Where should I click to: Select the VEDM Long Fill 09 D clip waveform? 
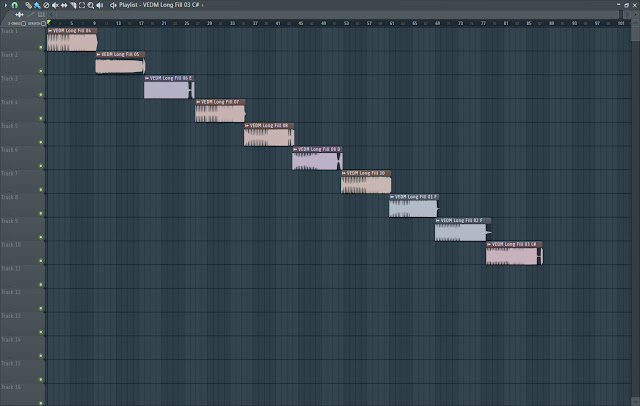tap(317, 161)
